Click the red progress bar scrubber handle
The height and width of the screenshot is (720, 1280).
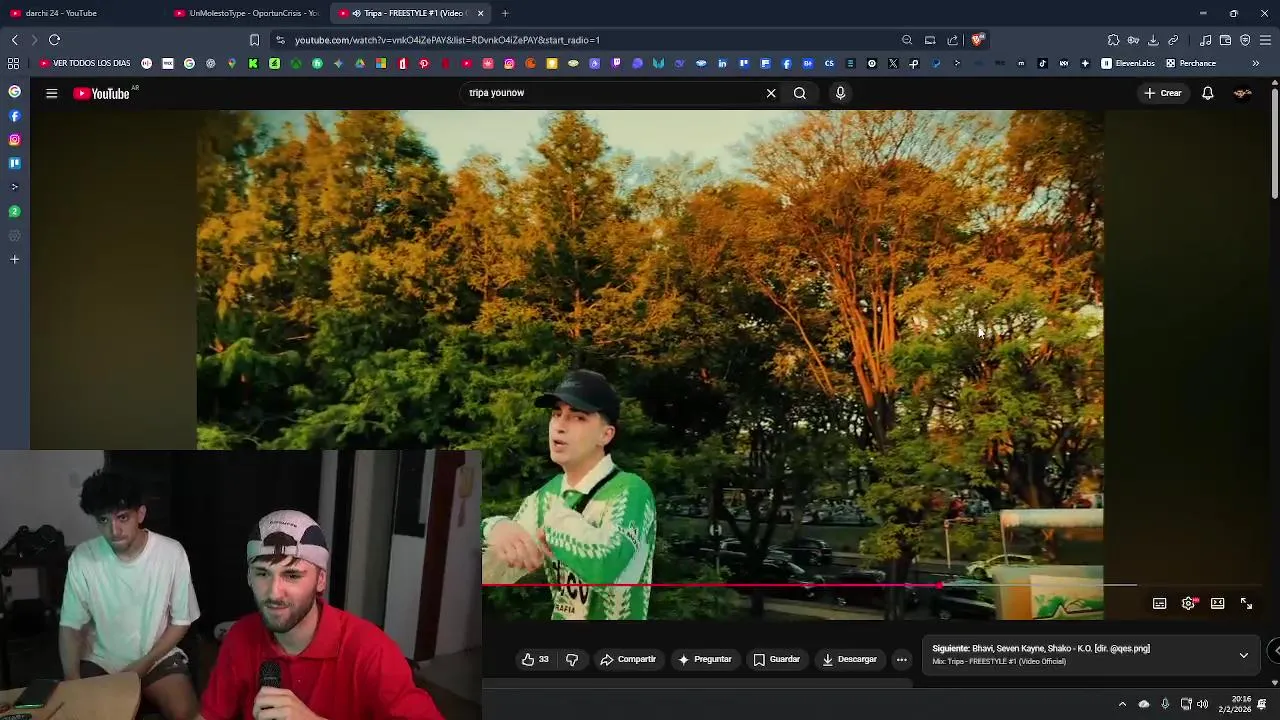[941, 585]
